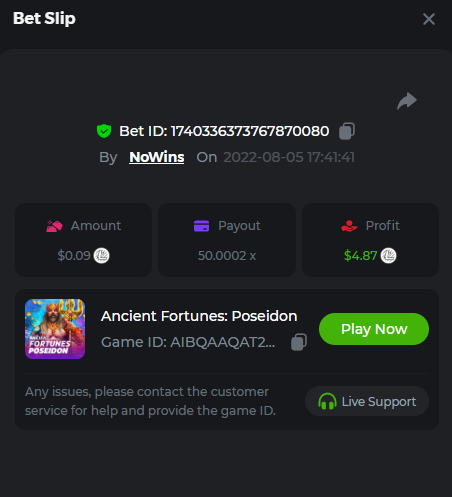452x497 pixels.
Task: Open Live Support chat
Action: [x=367, y=401]
